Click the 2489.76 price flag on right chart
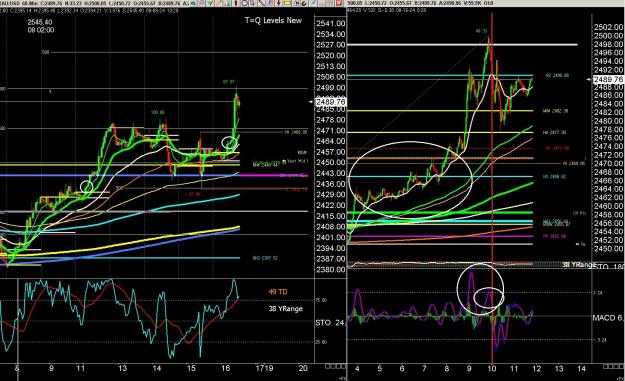The image size is (625, 381). pos(608,80)
